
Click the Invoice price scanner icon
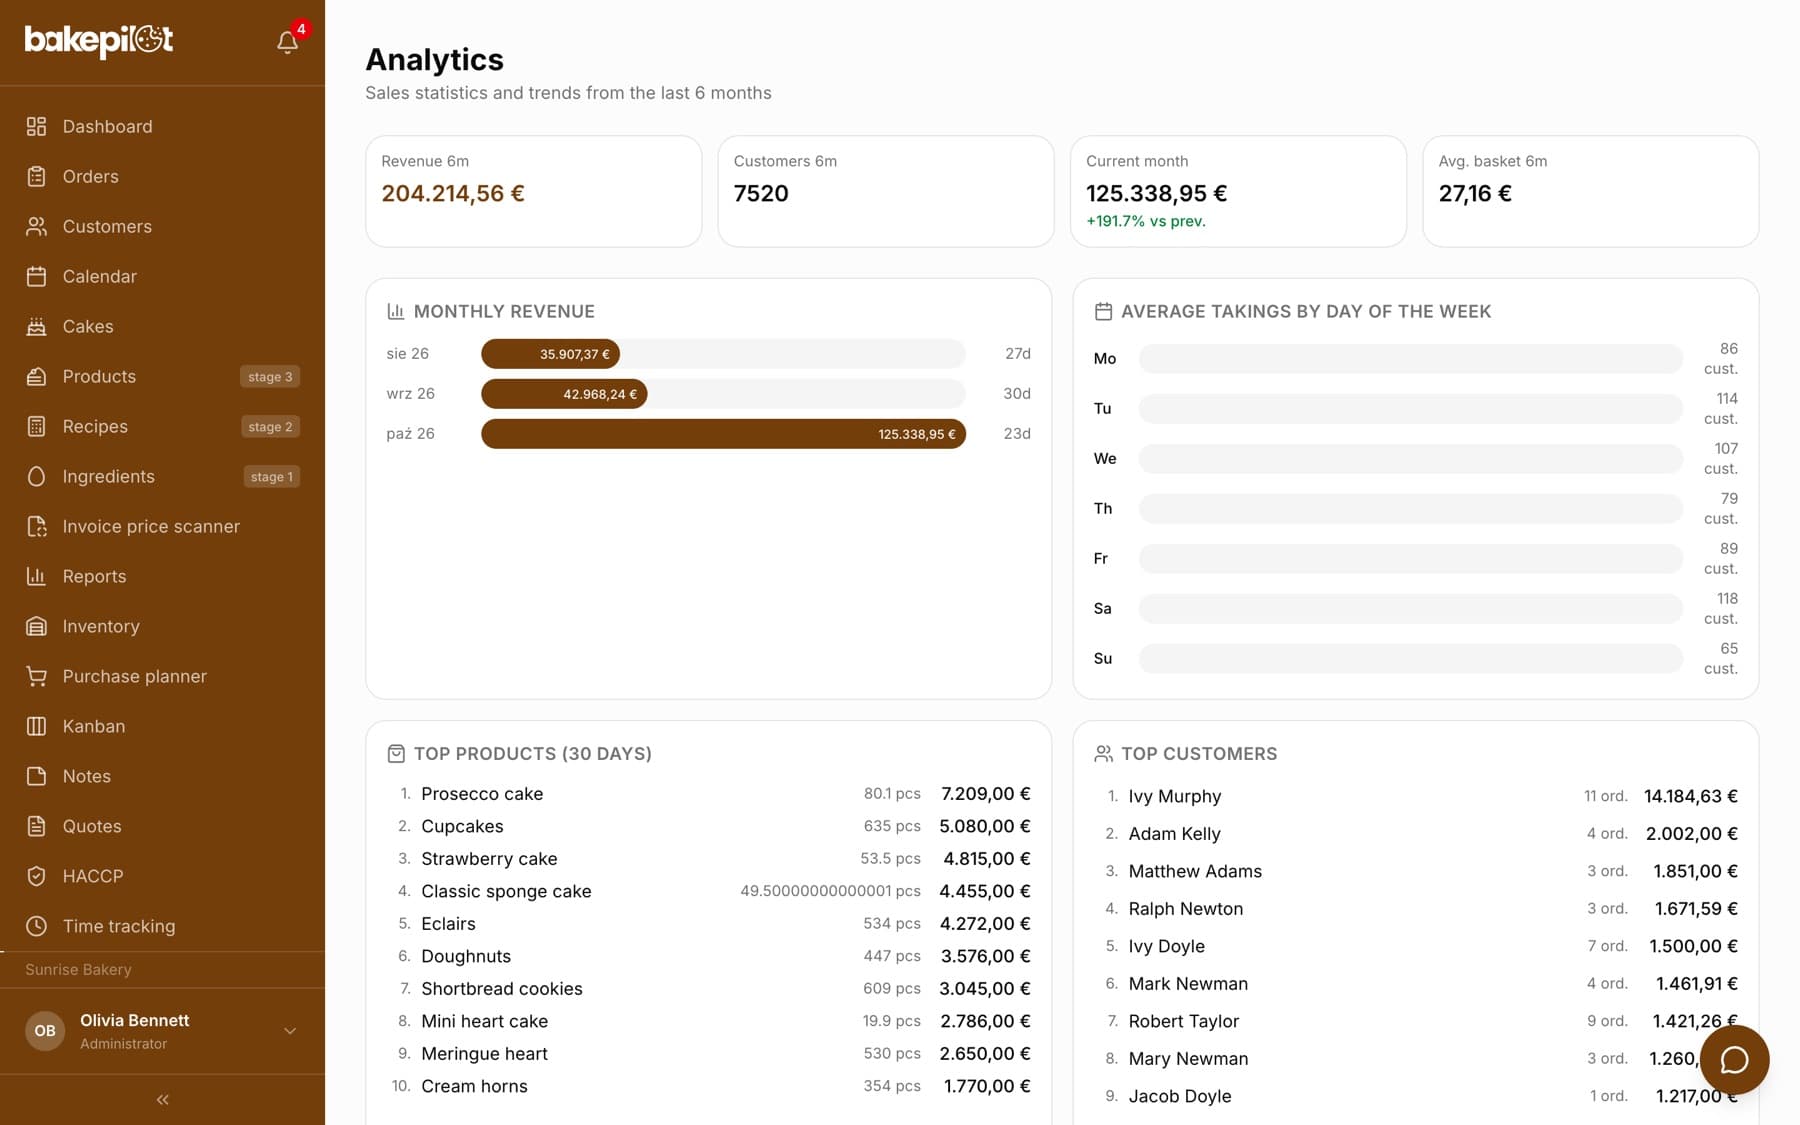(37, 526)
